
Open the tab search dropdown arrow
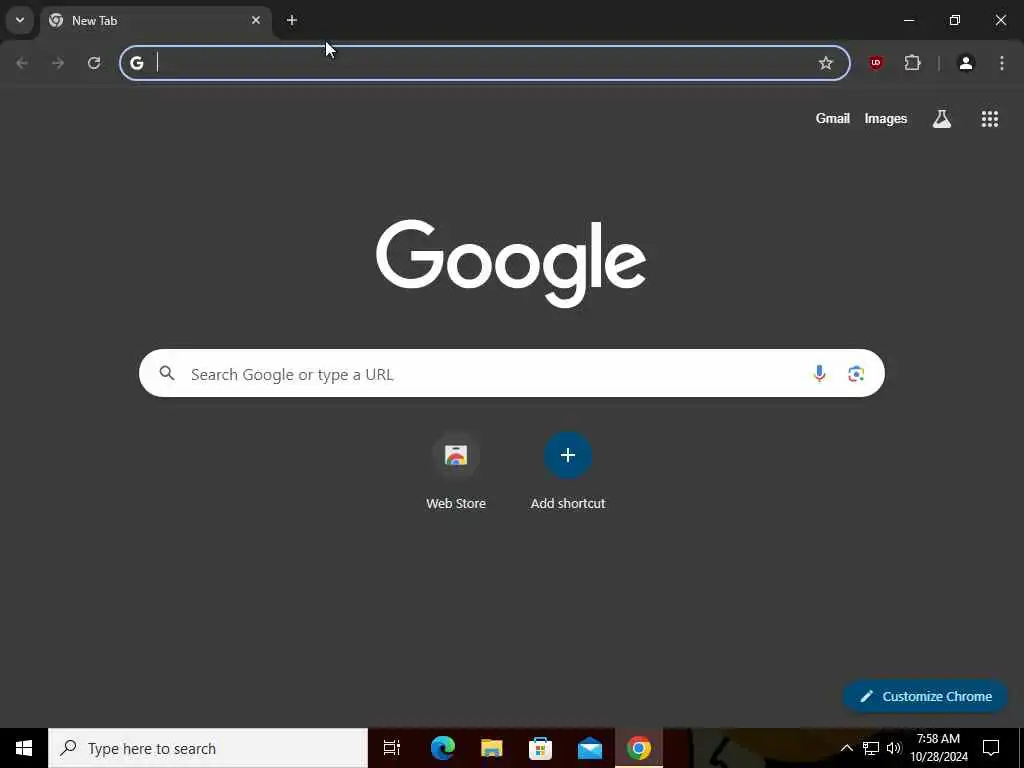[20, 20]
